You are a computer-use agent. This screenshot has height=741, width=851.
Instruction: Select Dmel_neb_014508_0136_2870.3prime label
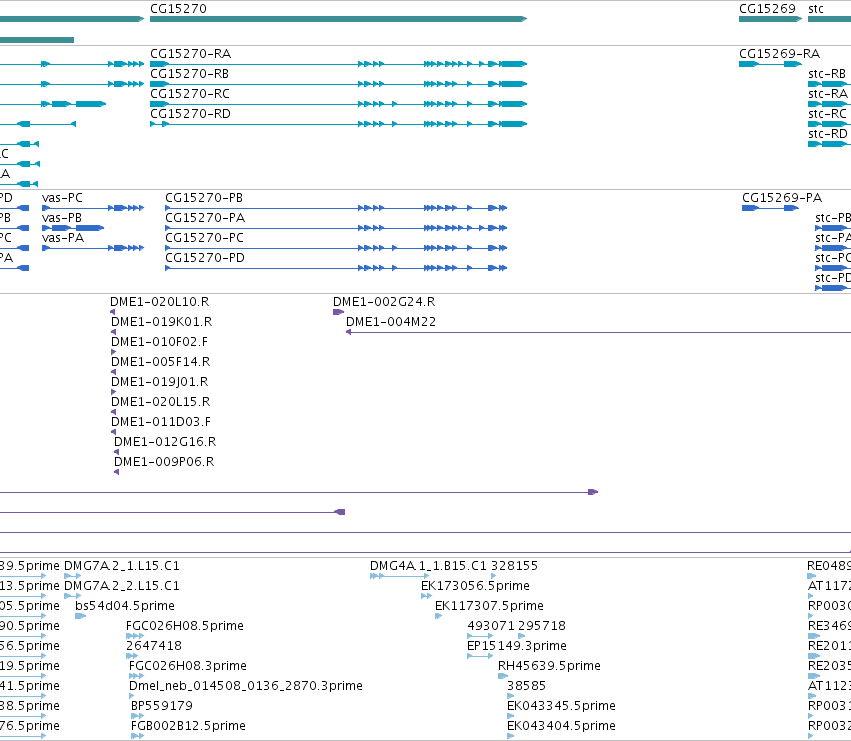246,686
